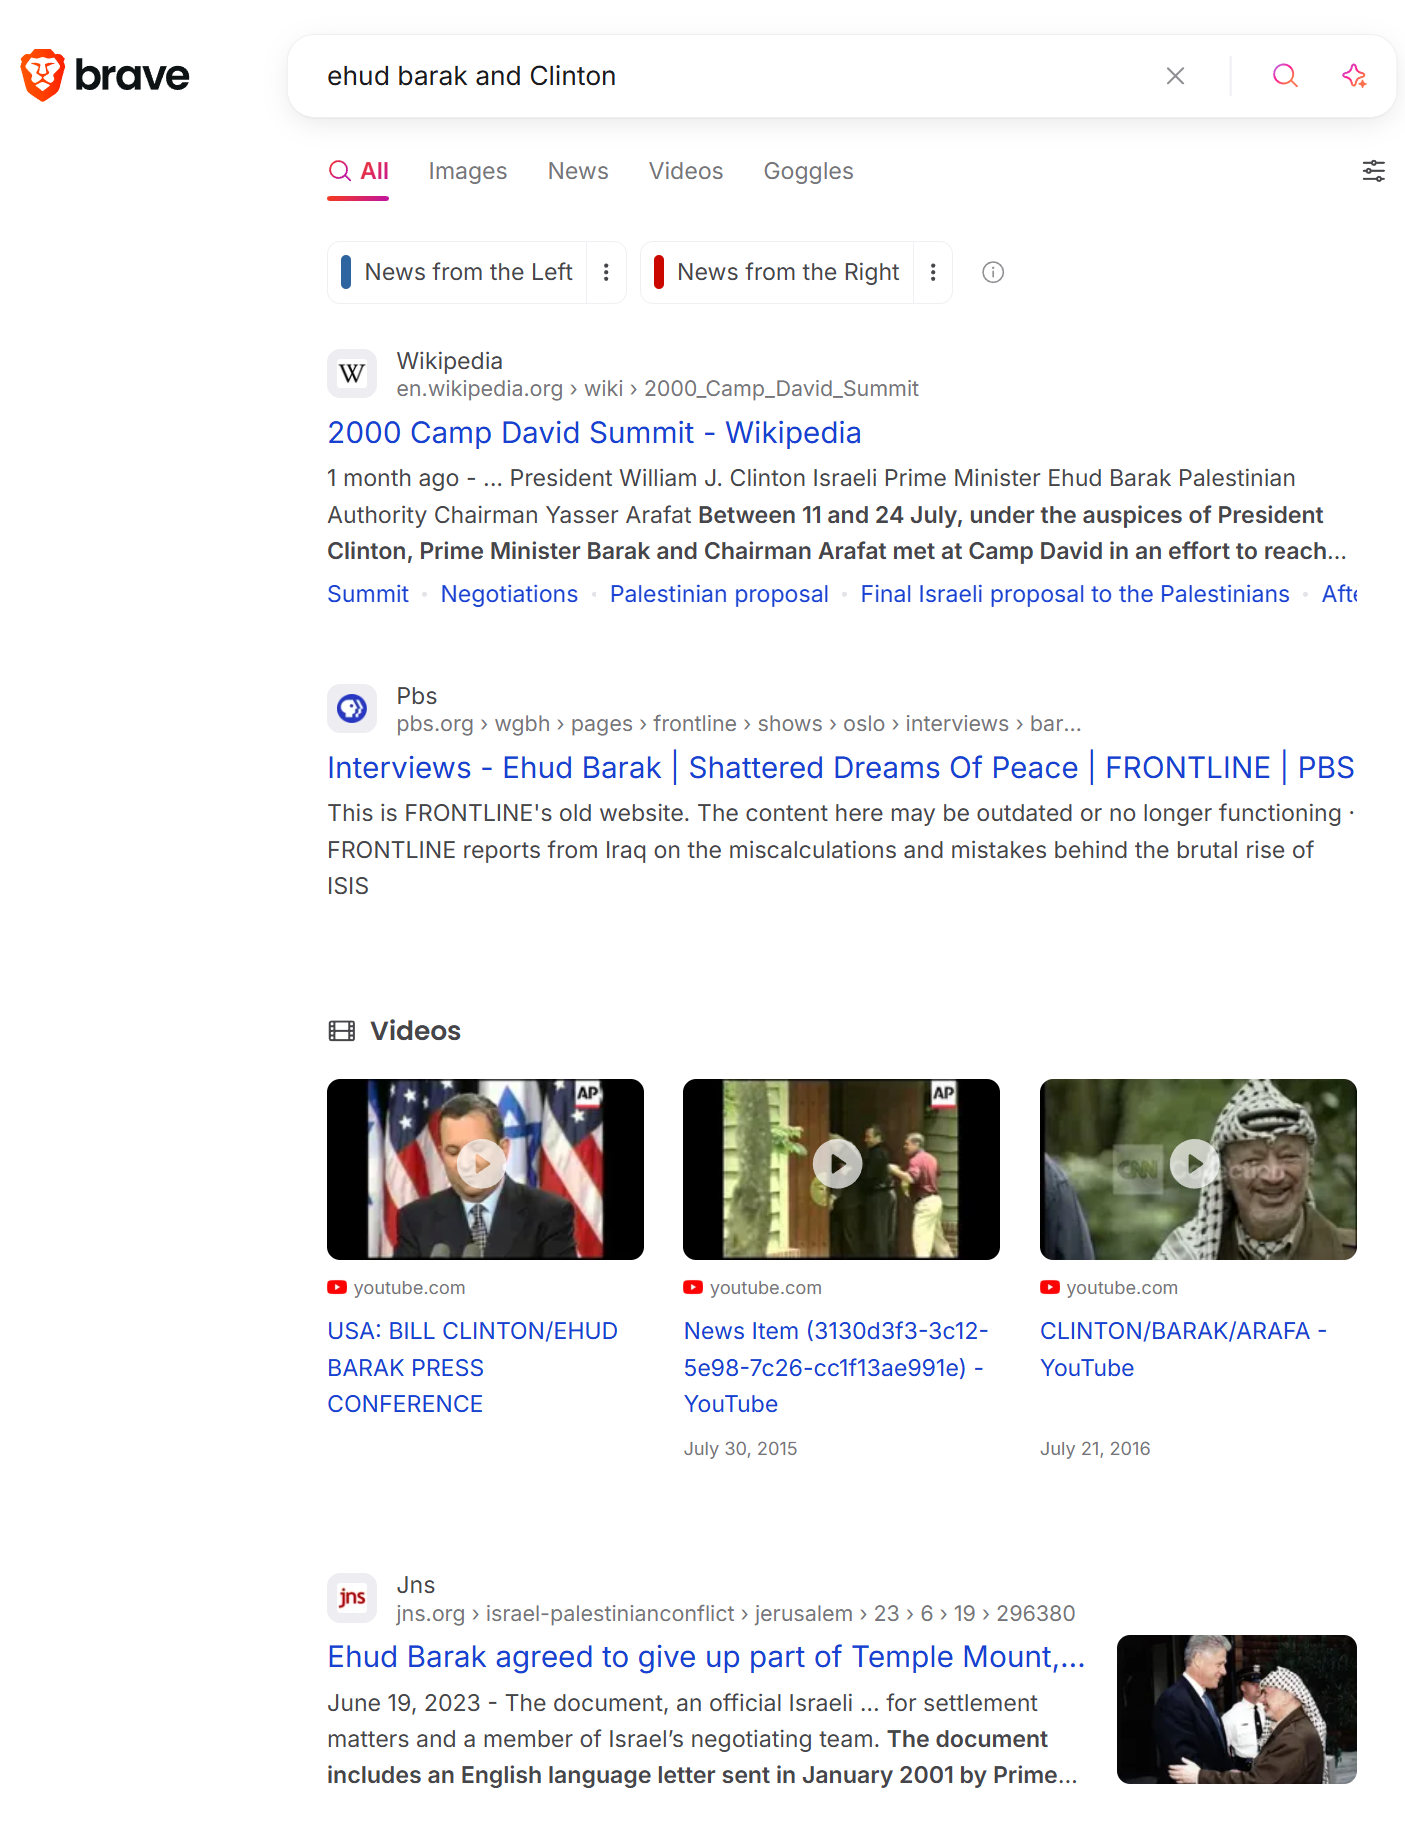Play the CLINTON/BARAK/ARAFA video thumbnail
The height and width of the screenshot is (1843, 1405).
click(x=1198, y=1169)
